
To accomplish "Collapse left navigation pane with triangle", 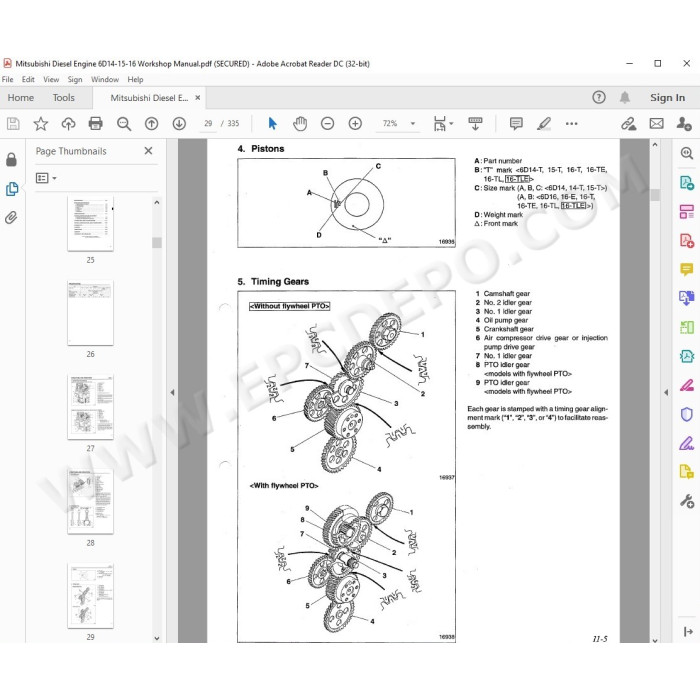I will point(172,392).
